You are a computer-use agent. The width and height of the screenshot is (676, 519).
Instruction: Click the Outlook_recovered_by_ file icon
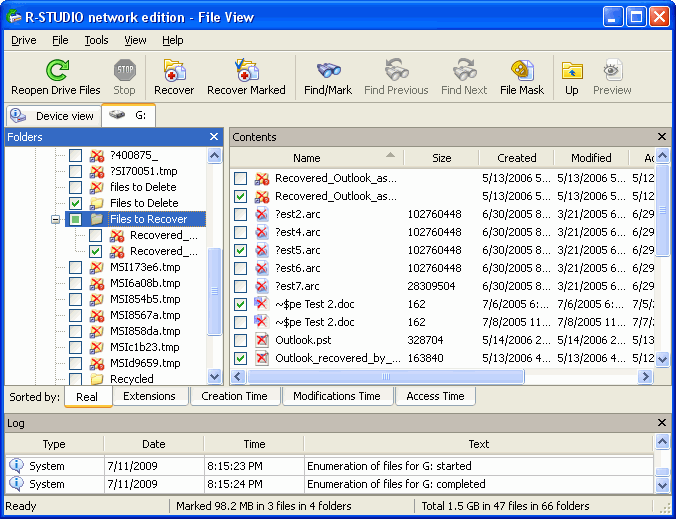(261, 358)
